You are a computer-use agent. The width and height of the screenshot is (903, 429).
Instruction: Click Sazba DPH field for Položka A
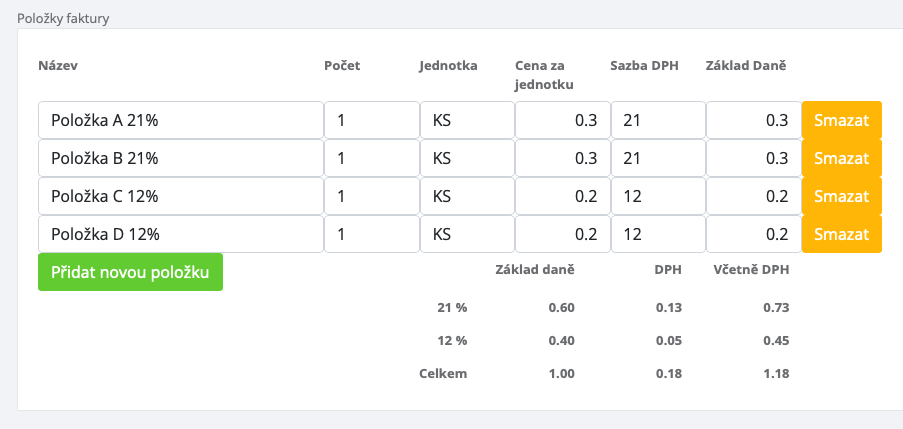pos(658,120)
